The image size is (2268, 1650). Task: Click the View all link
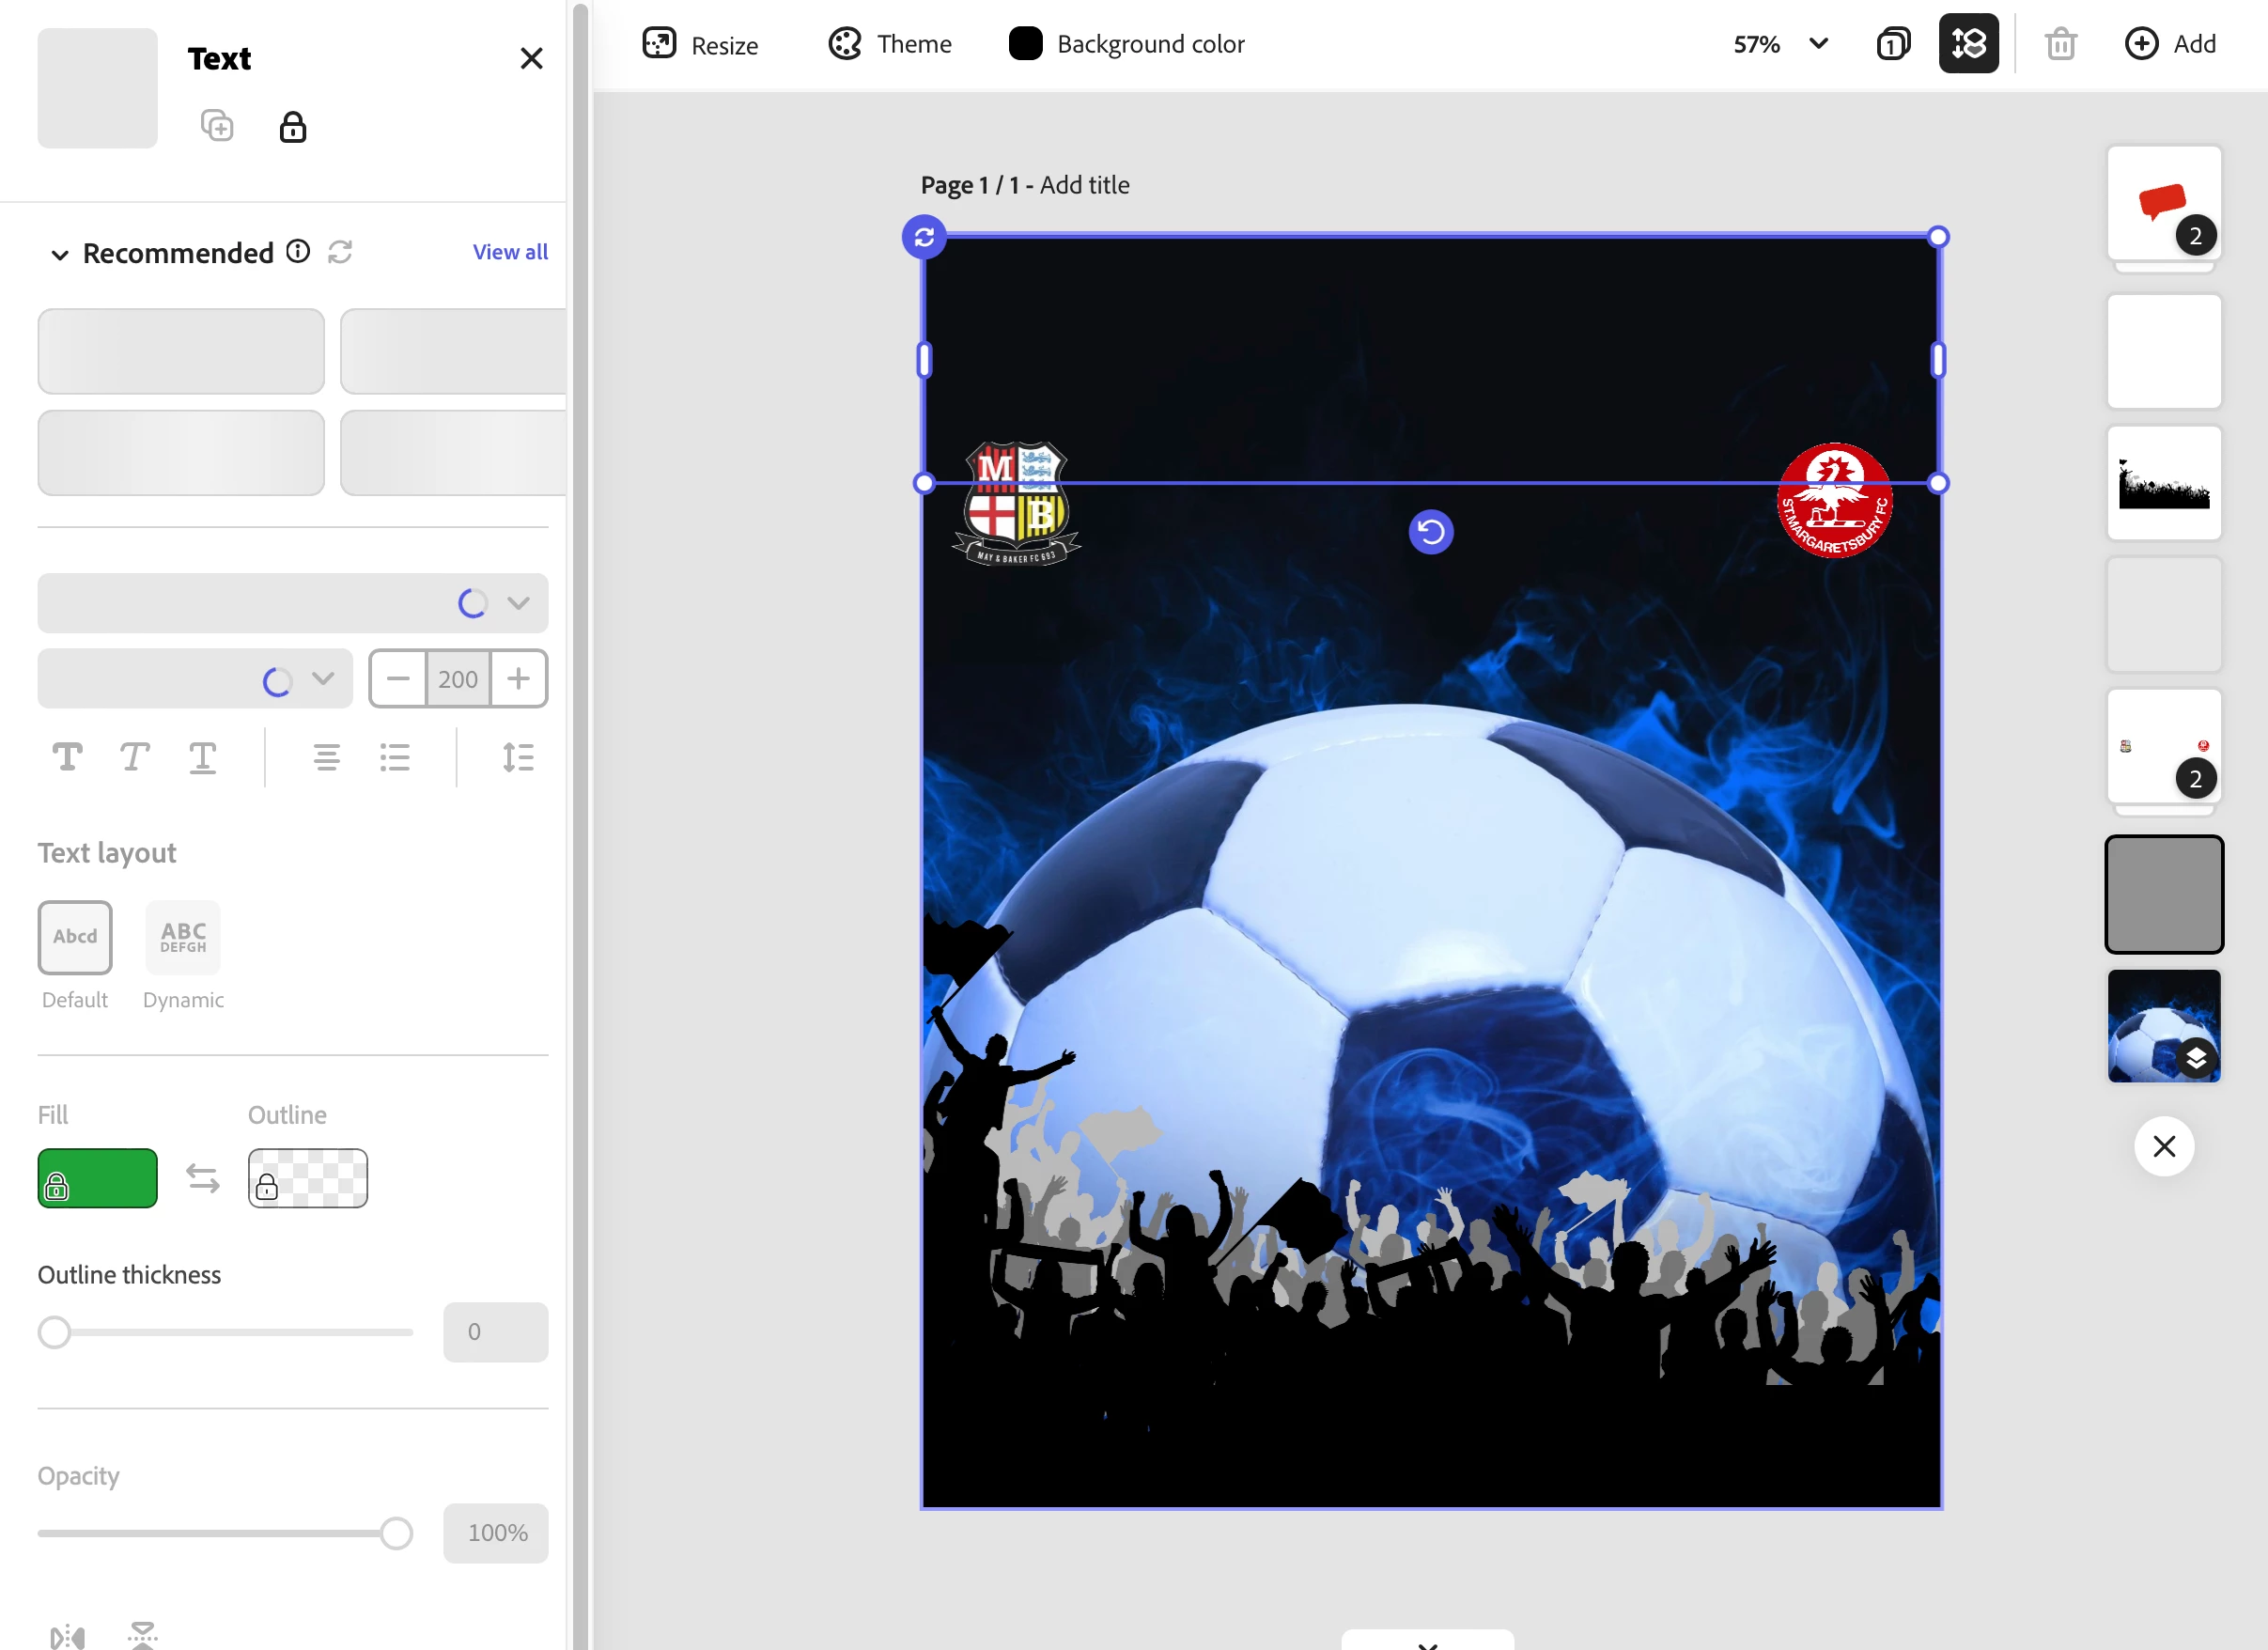tap(510, 252)
